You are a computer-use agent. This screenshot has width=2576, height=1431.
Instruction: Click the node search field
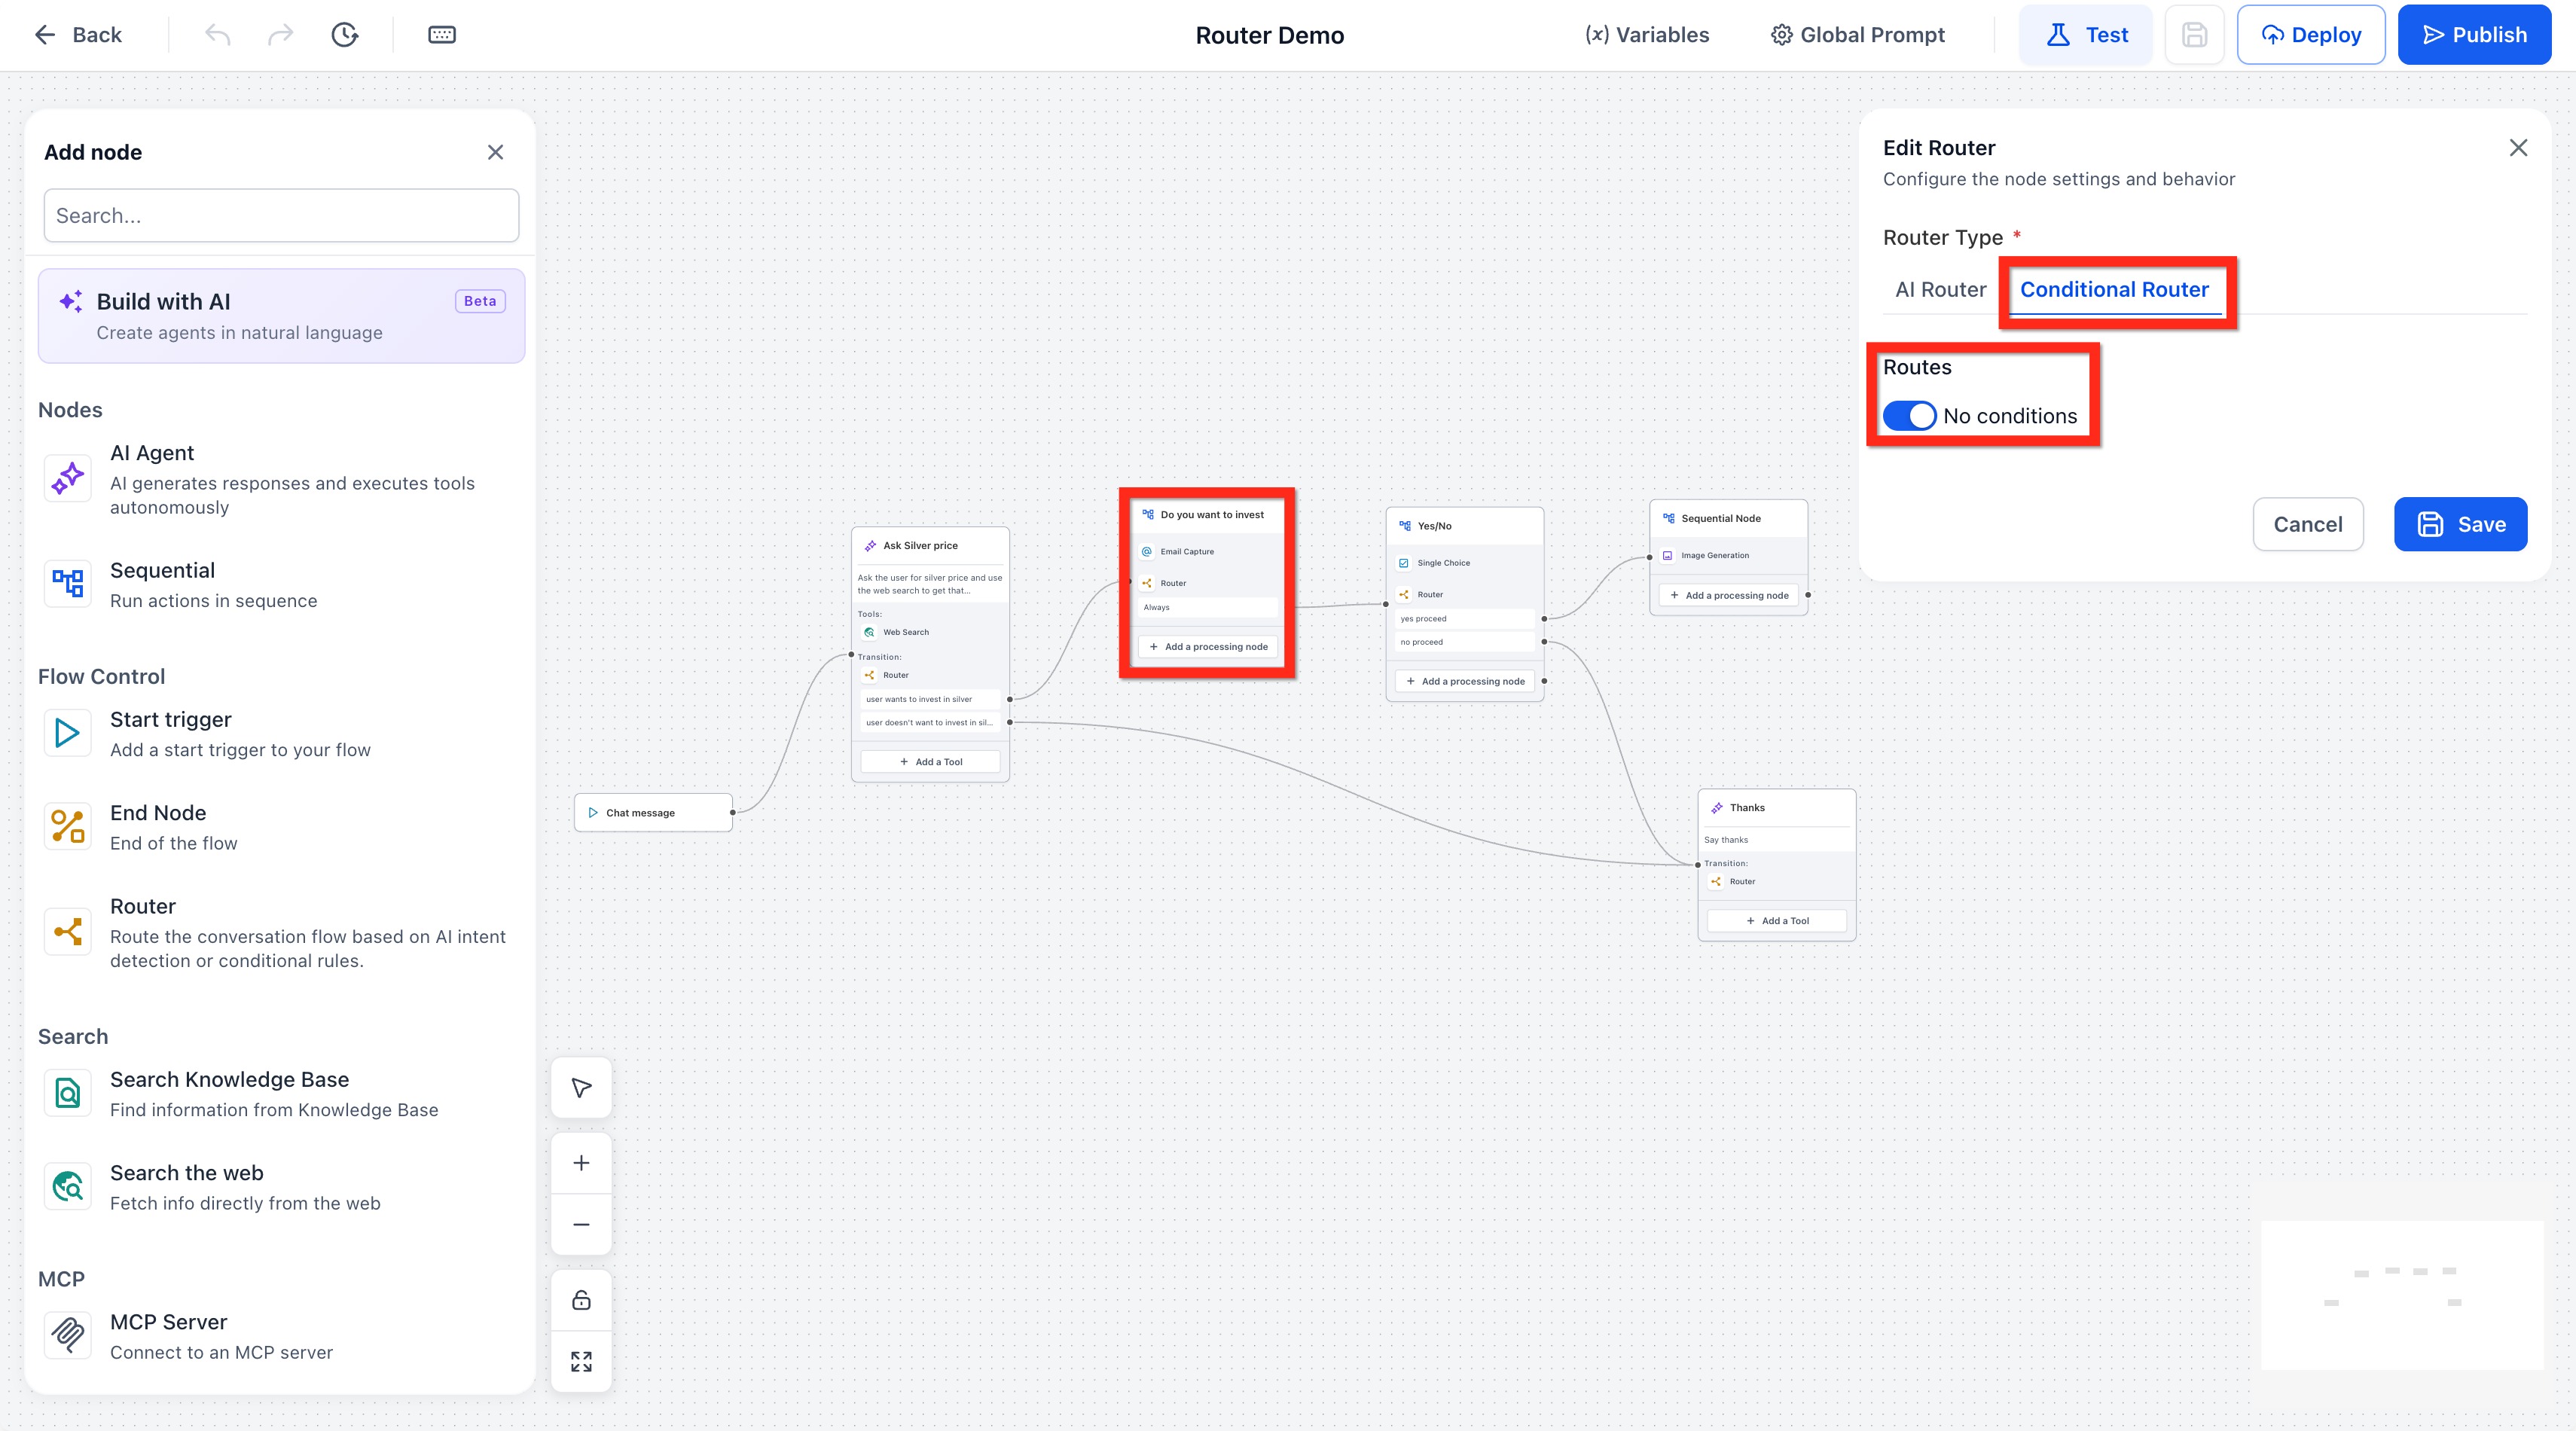click(281, 216)
